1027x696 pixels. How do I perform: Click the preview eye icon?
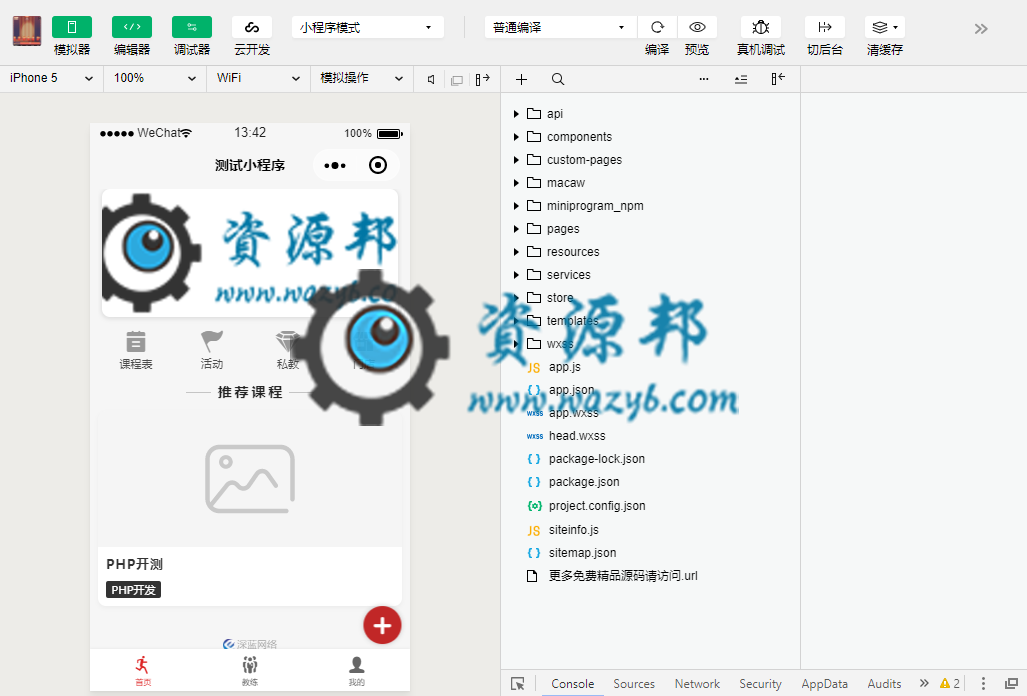coord(697,27)
